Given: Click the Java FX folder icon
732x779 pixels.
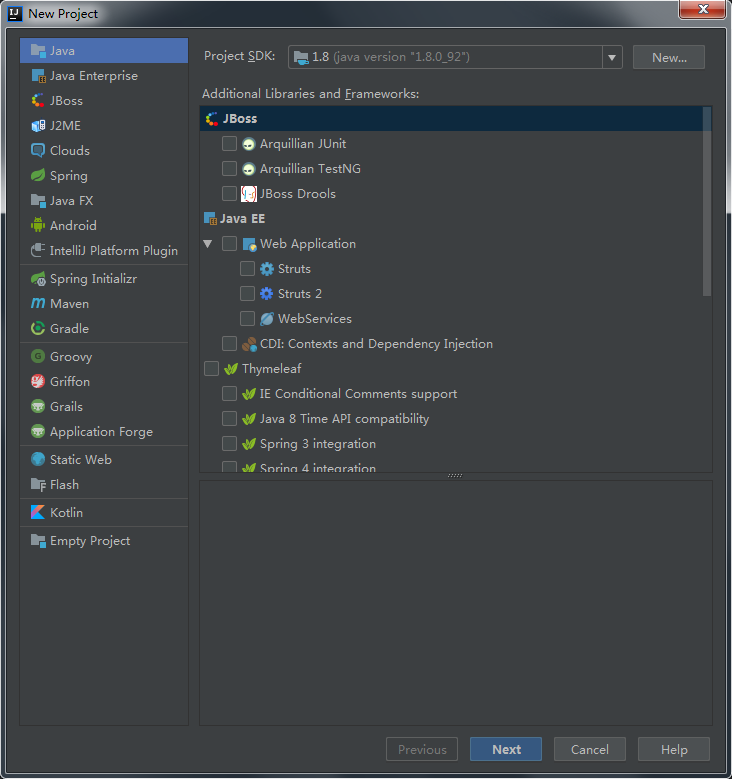Looking at the screenshot, I should click(38, 201).
